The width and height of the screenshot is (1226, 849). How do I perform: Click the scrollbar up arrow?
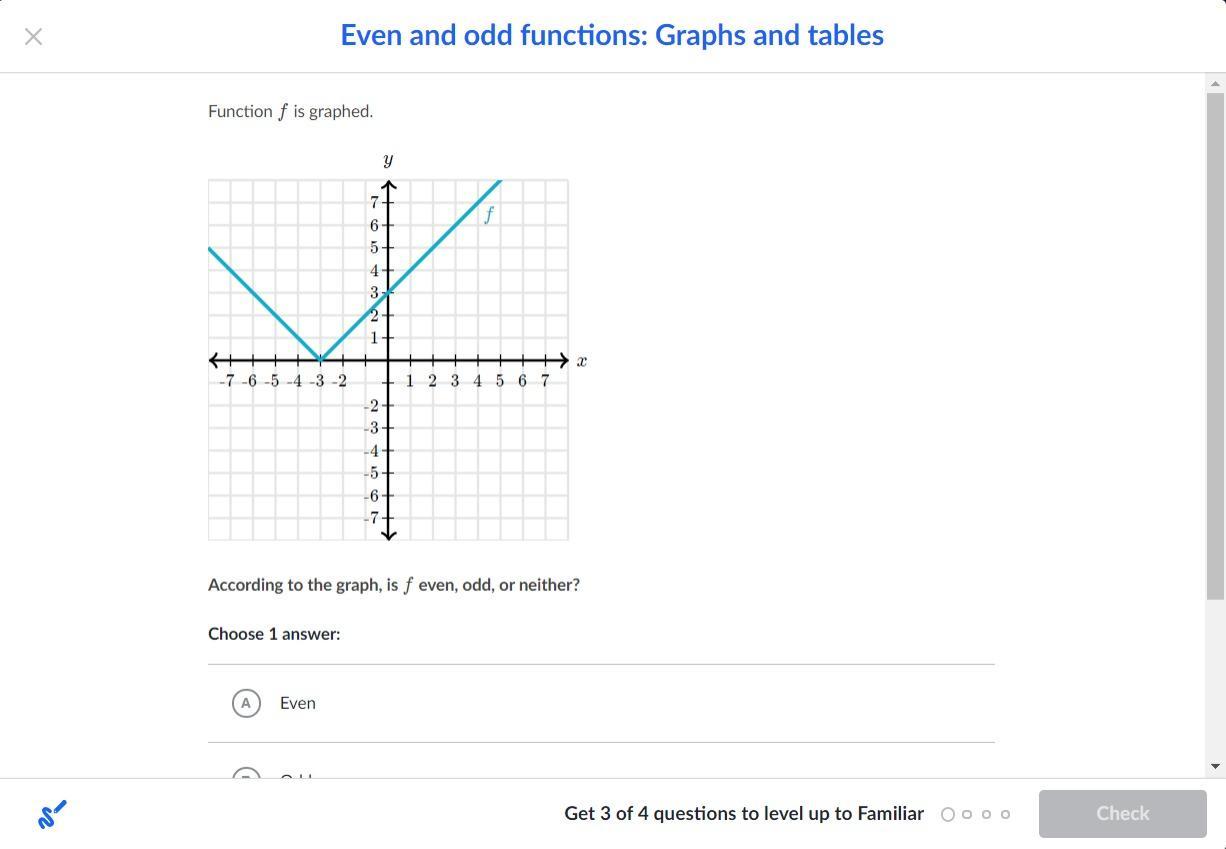(x=1216, y=83)
